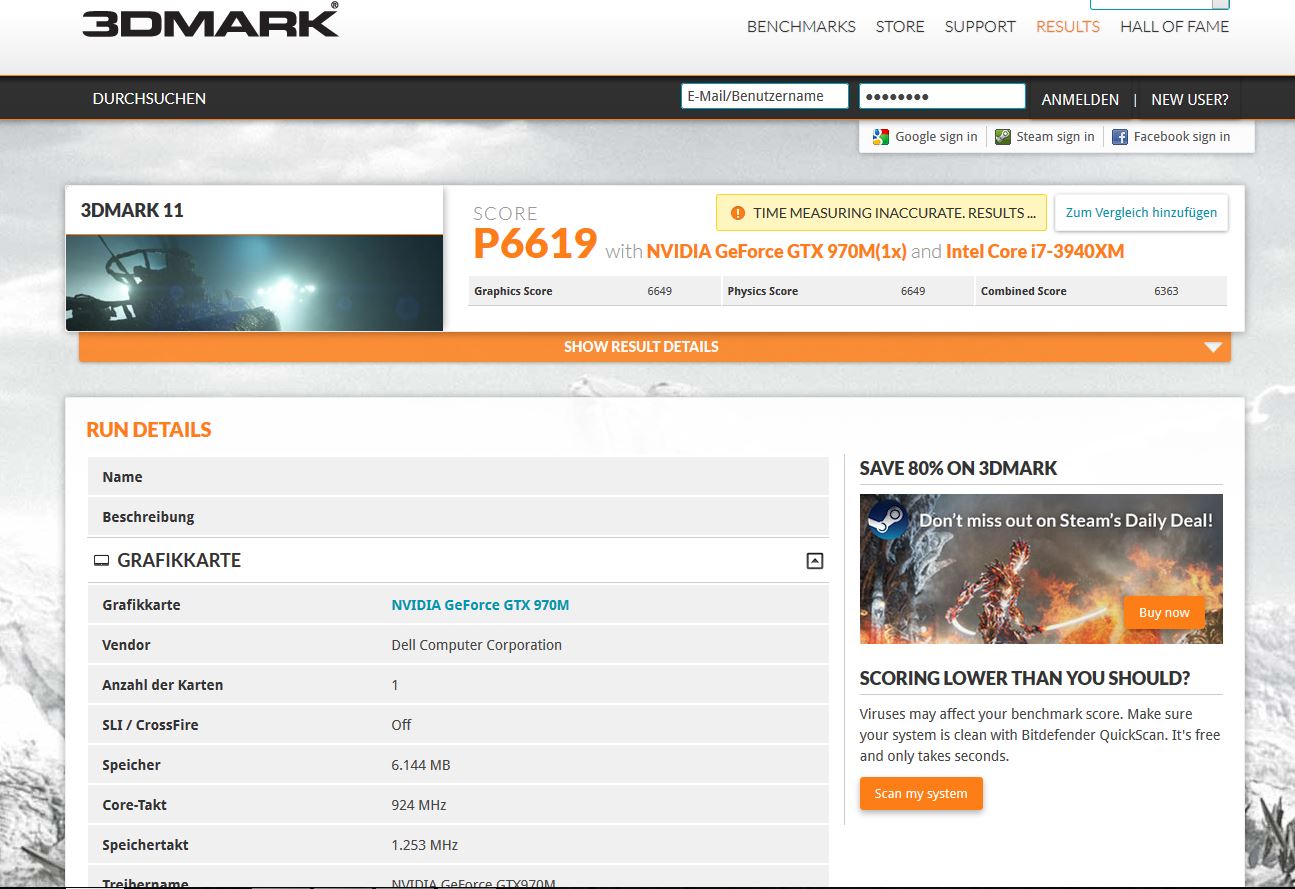Click the 3DMark logo
This screenshot has width=1295, height=889.
[x=210, y=22]
